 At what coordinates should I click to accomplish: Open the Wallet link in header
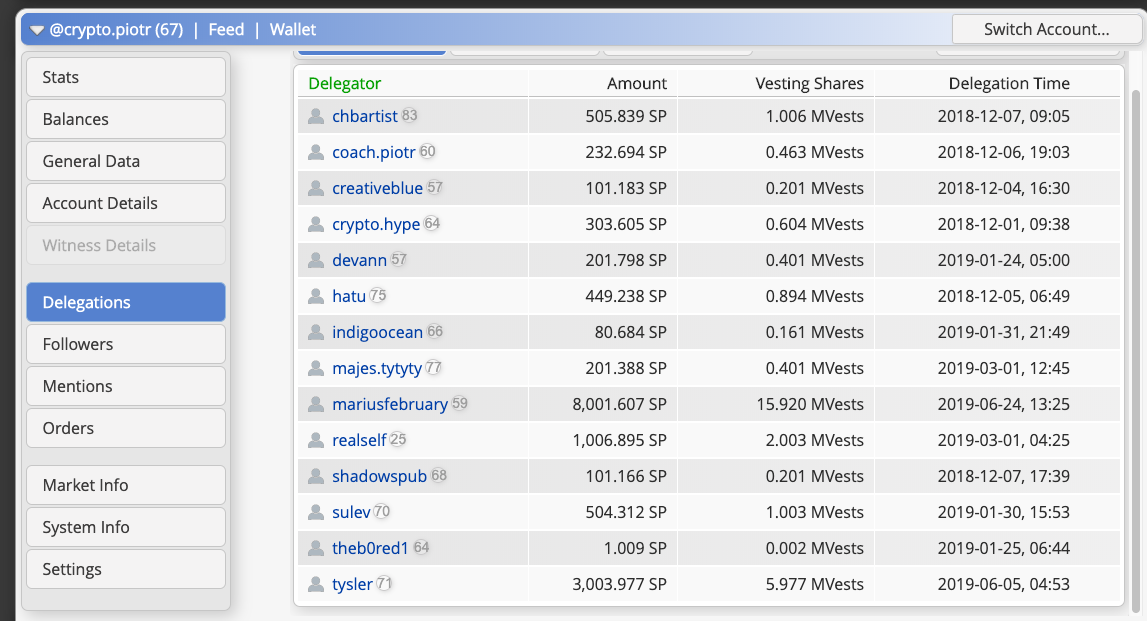point(292,30)
